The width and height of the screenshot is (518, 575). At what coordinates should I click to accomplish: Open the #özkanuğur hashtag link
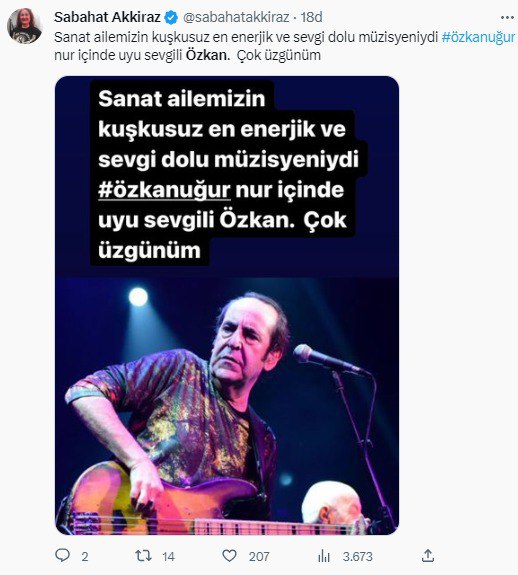478,37
